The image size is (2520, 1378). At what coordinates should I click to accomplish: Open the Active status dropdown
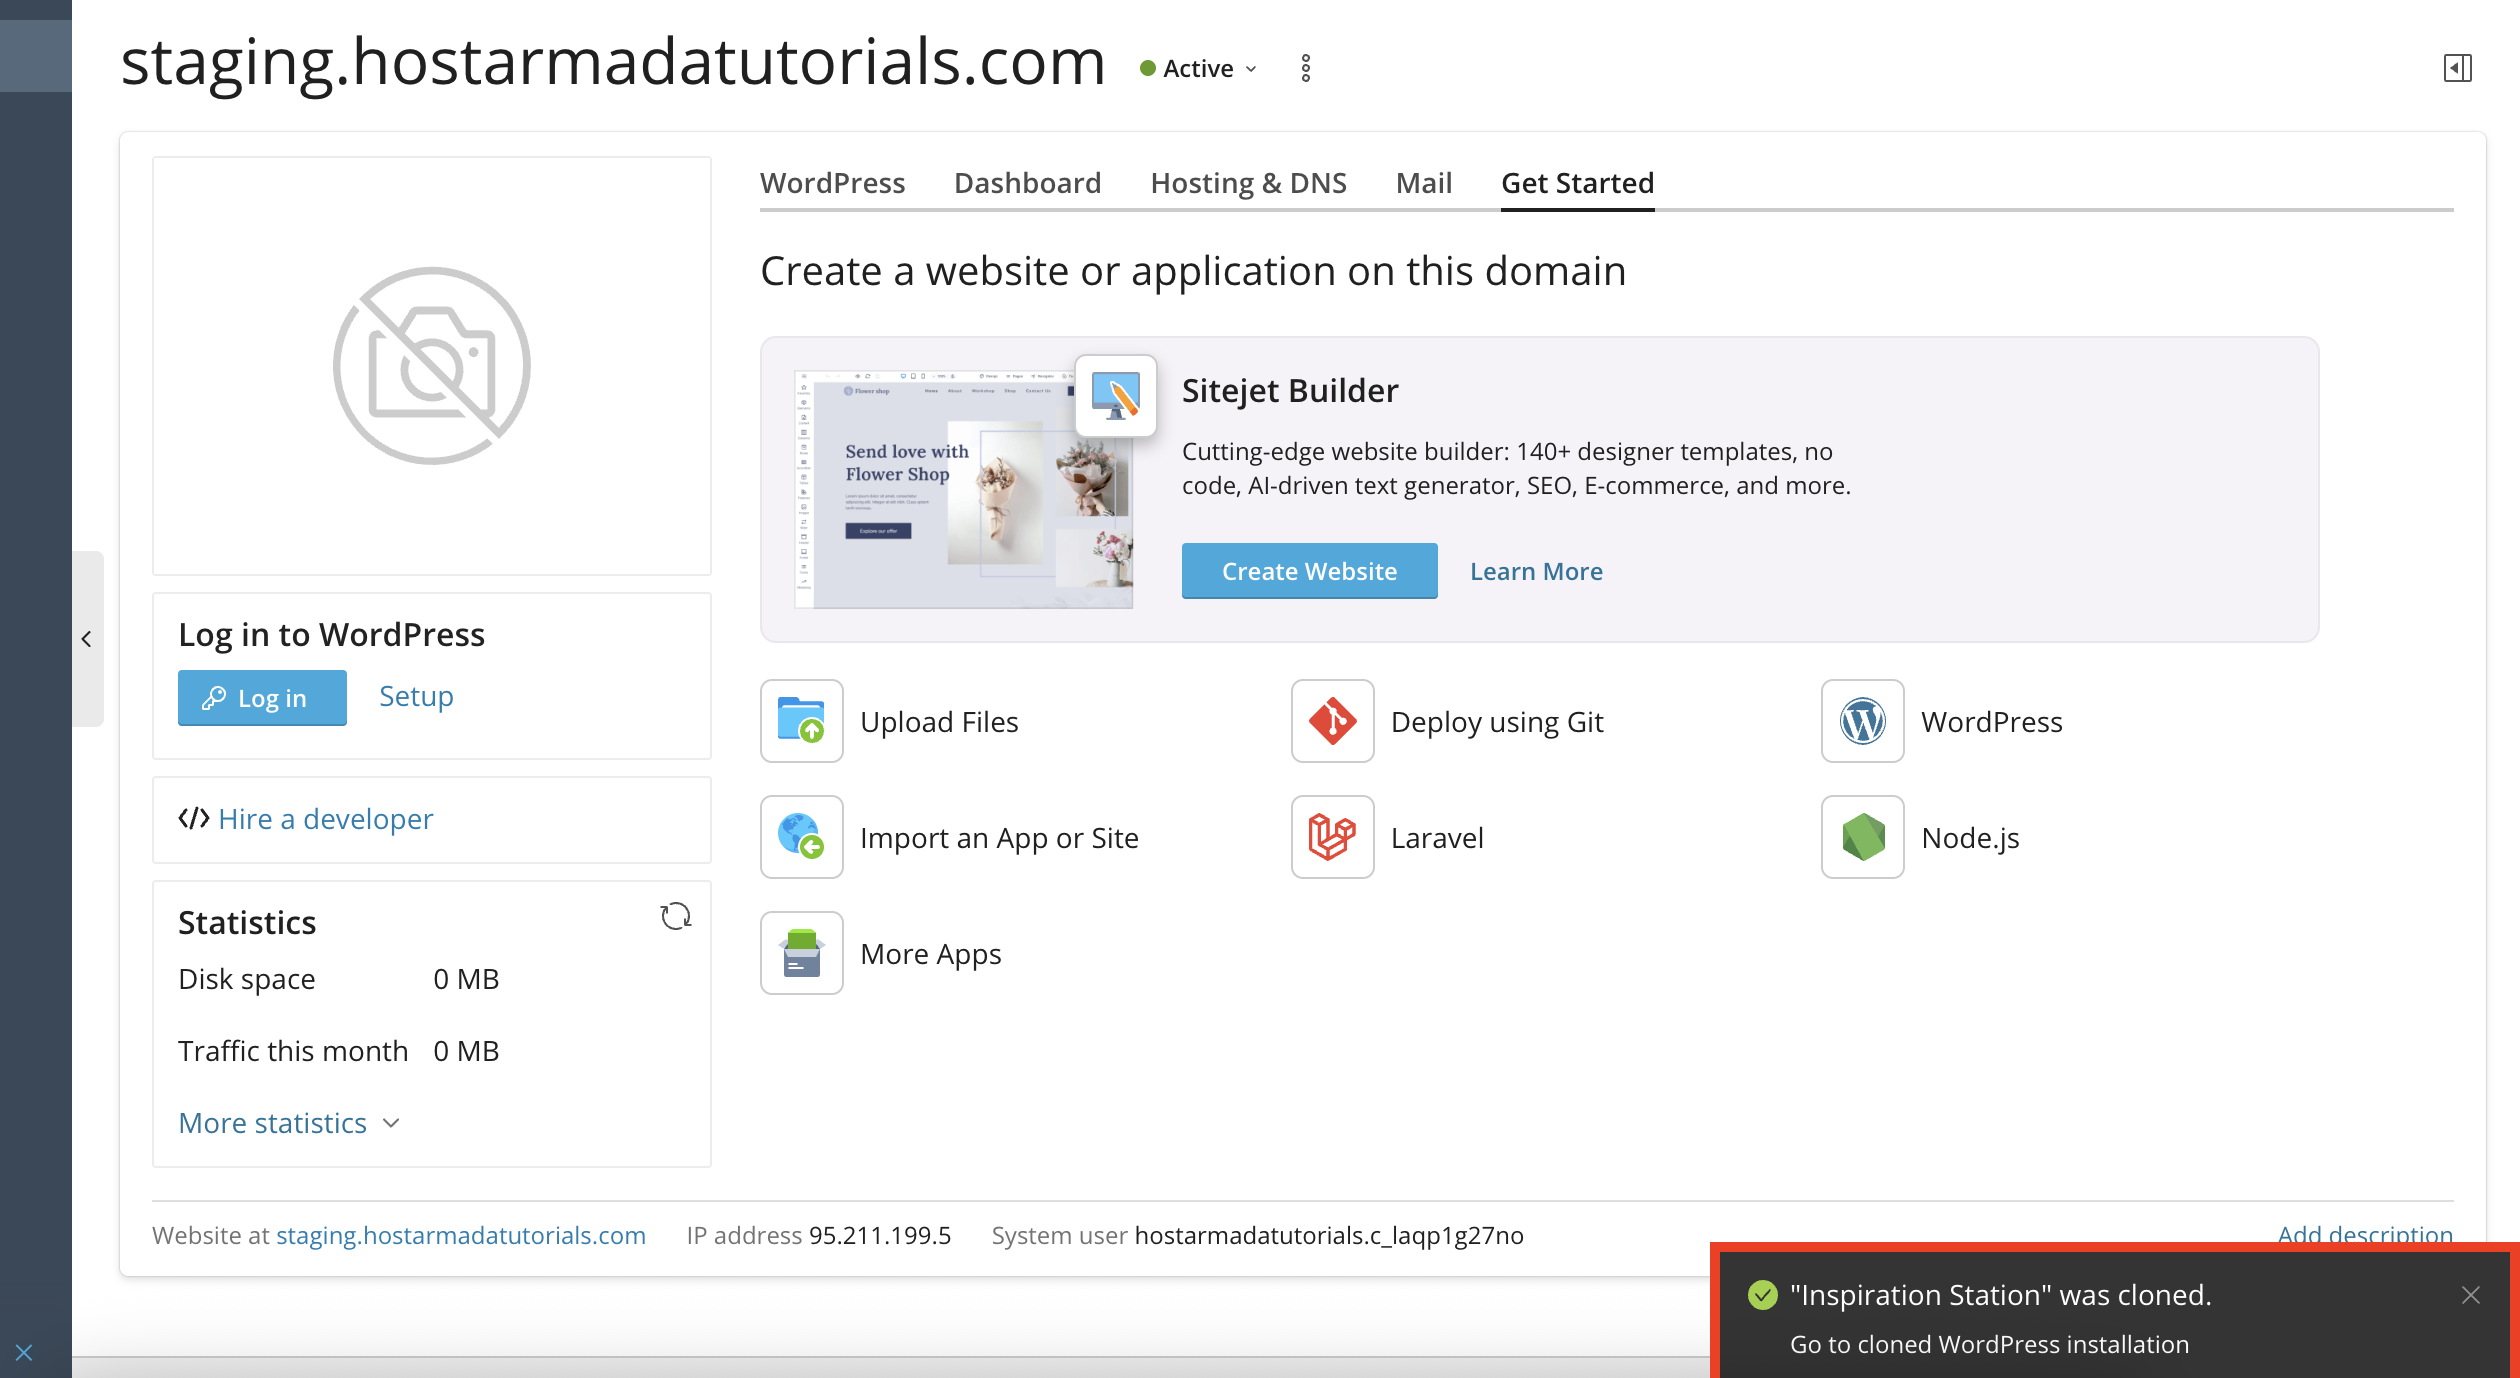[1199, 68]
